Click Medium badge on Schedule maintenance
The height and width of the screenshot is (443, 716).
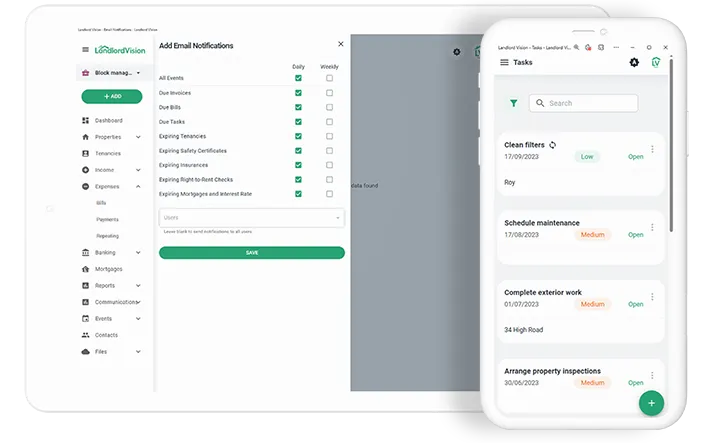592,235
